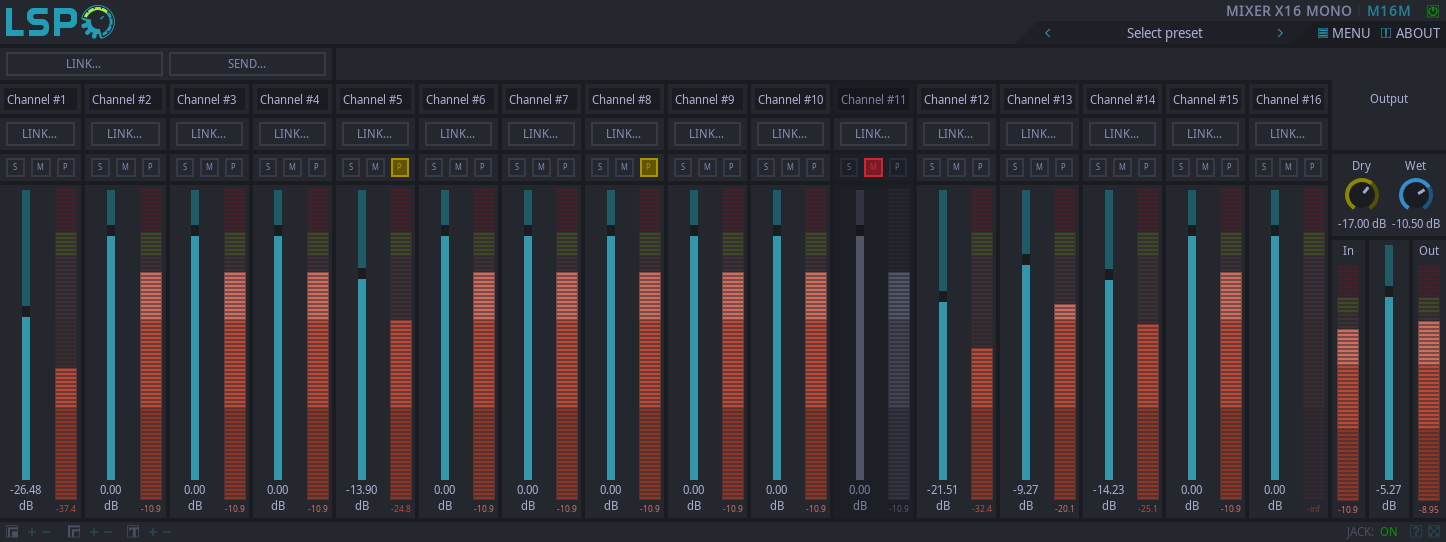Viewport: 1446px width, 542px height.
Task: Open the ABOUT page
Action: point(1410,33)
